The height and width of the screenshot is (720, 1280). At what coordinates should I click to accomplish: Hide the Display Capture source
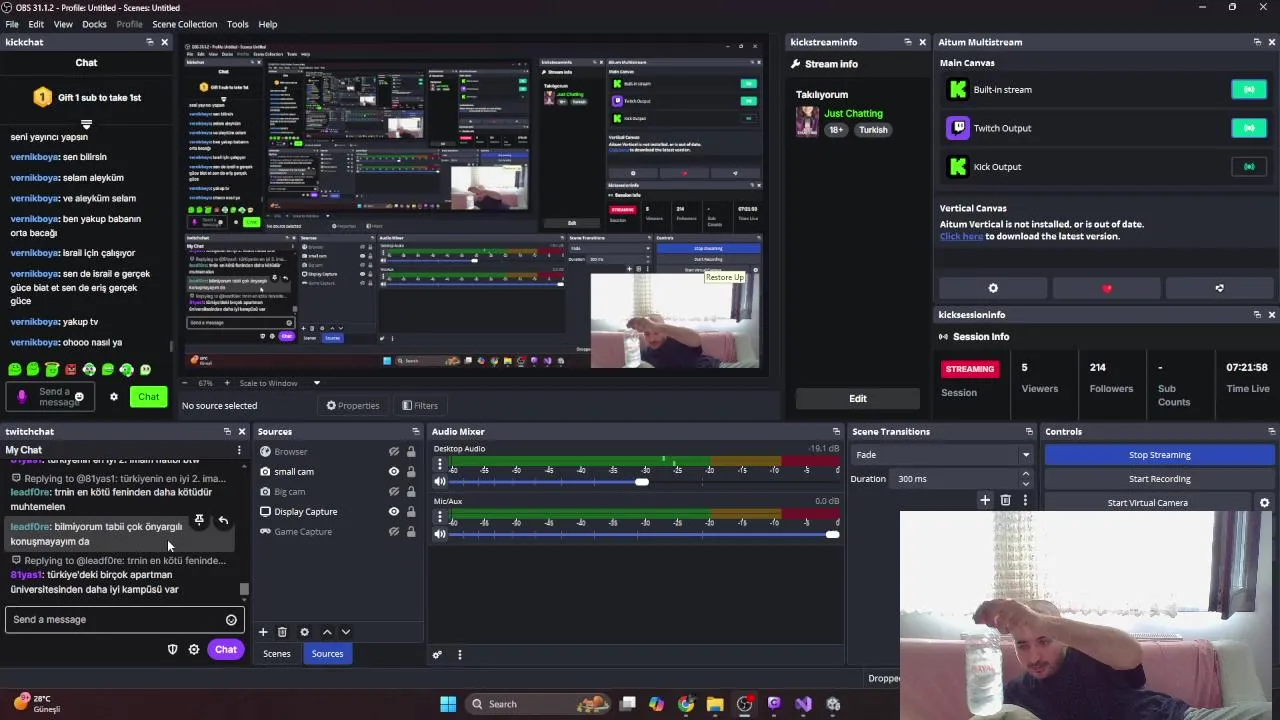tap(394, 512)
